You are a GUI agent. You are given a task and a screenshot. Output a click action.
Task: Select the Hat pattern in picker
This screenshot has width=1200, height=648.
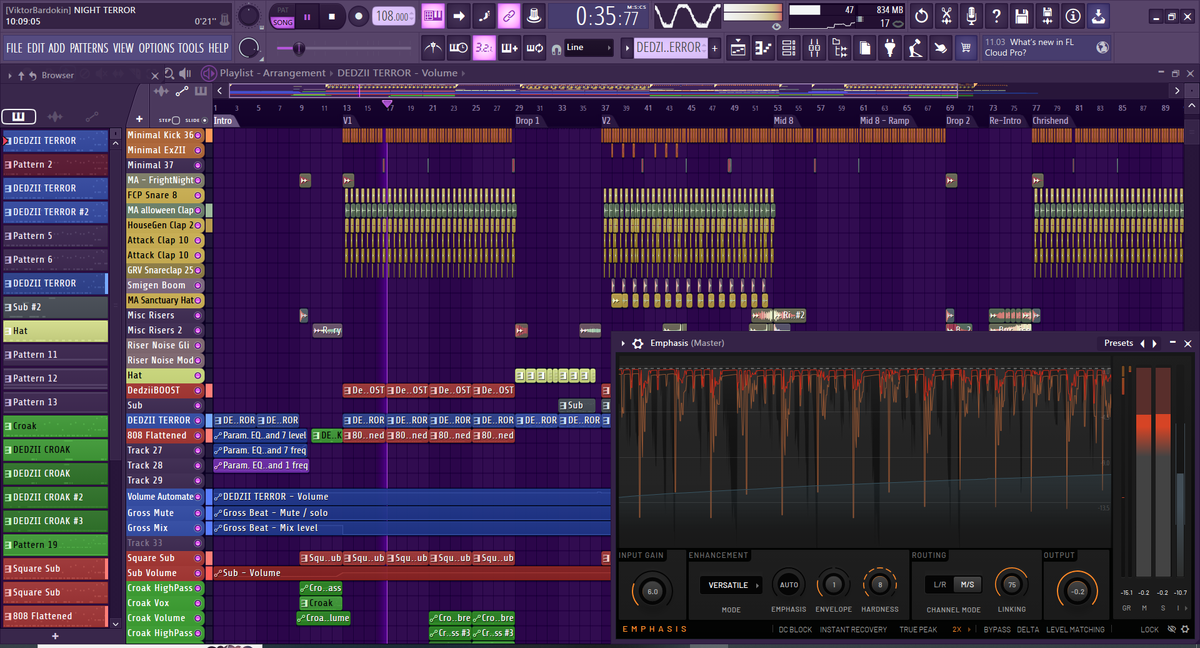coord(56,331)
